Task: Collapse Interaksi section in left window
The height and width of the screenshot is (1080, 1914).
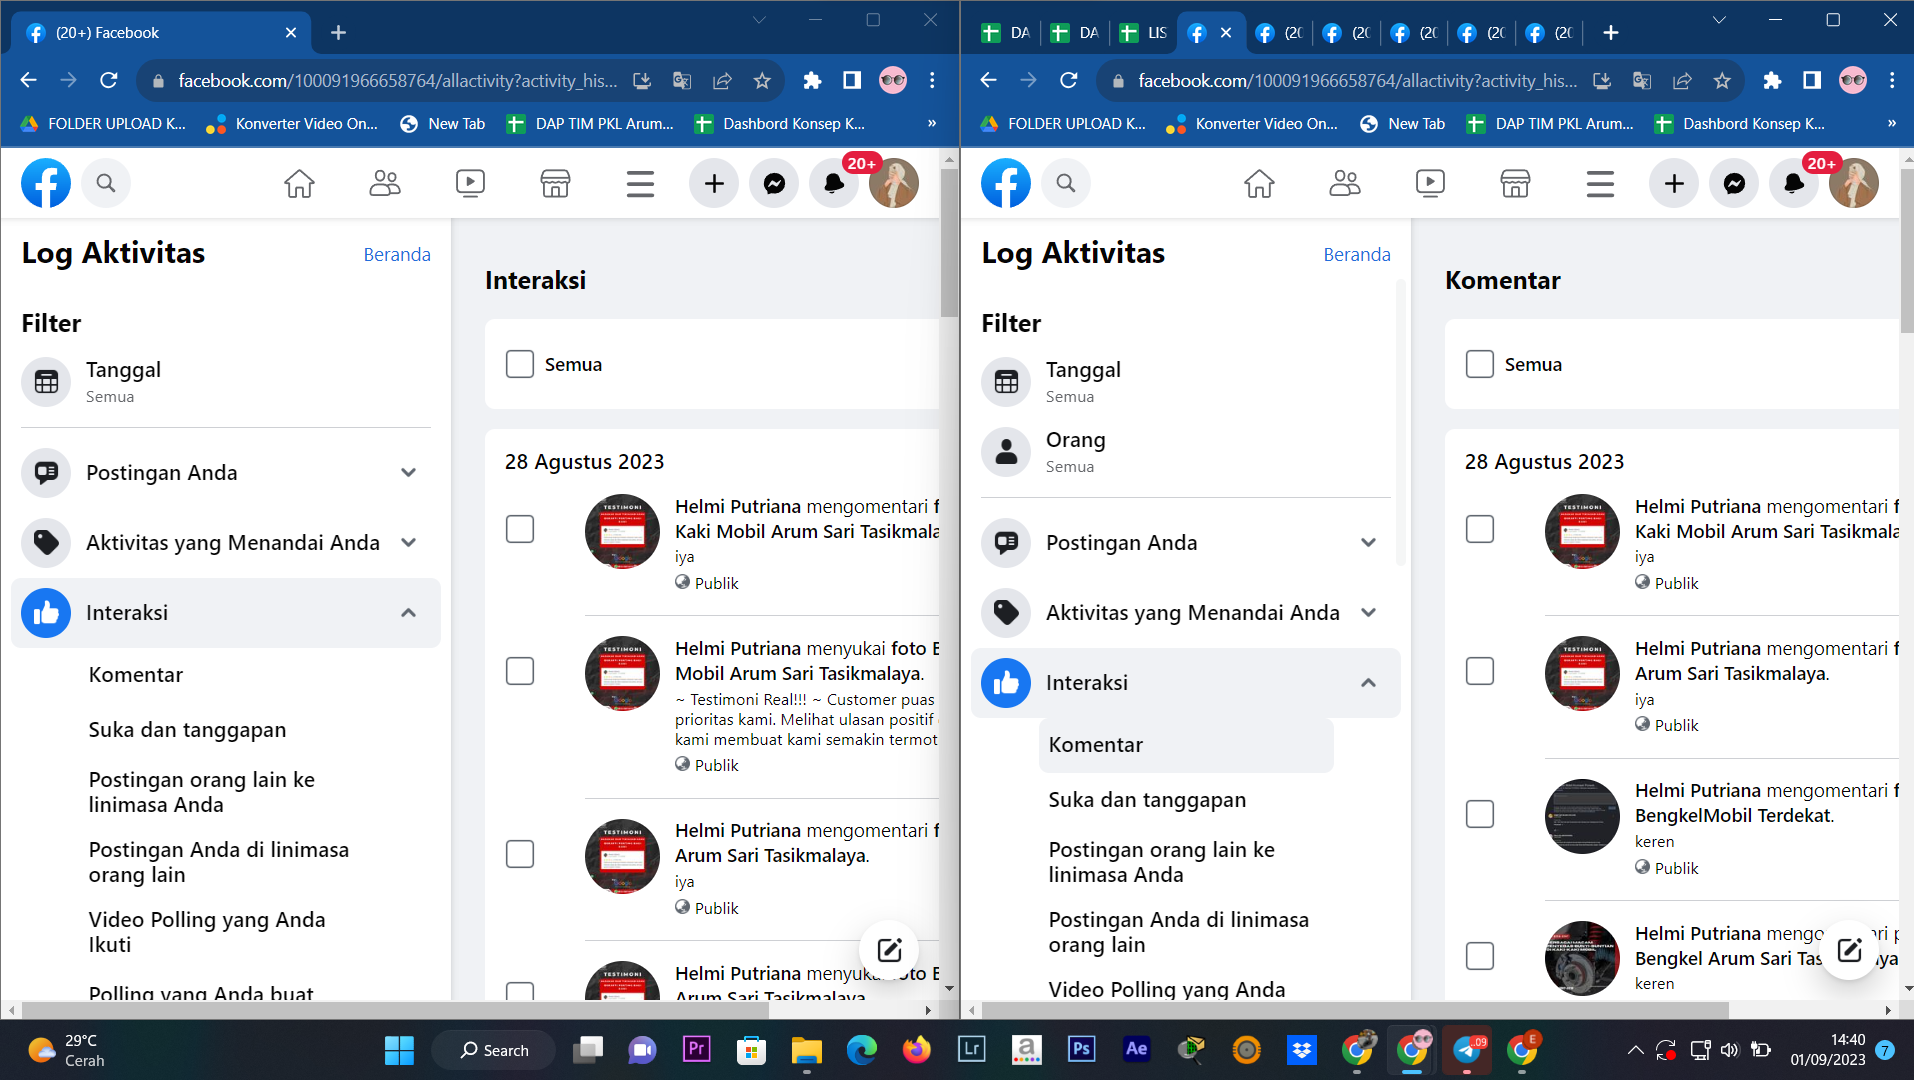Action: [x=226, y=613]
